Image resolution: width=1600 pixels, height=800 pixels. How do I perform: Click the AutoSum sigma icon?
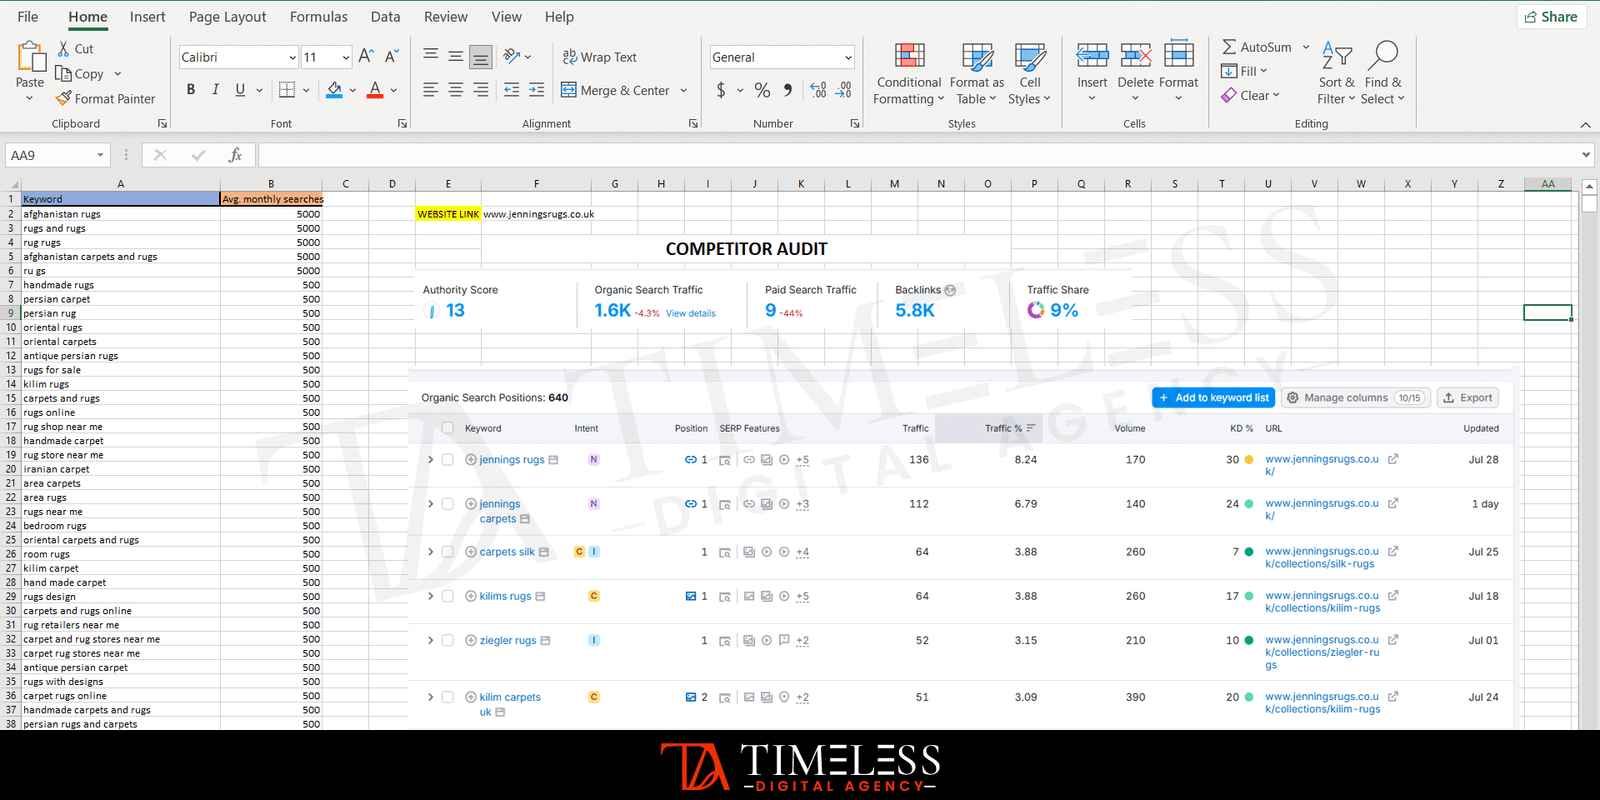(1229, 47)
